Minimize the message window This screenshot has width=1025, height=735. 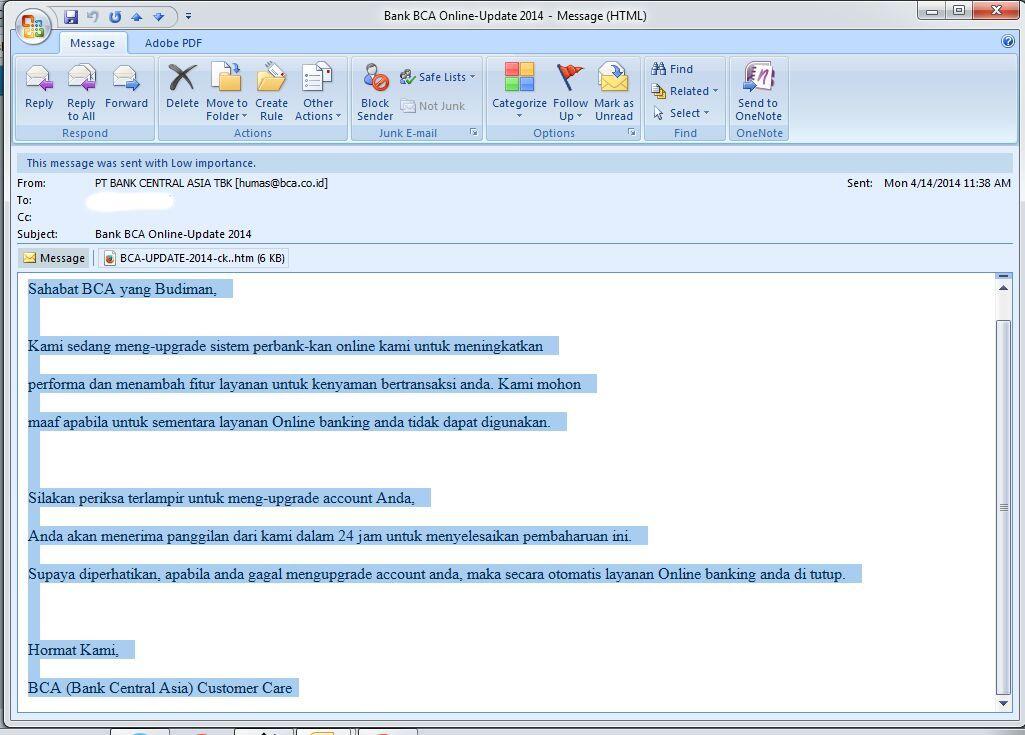(933, 10)
